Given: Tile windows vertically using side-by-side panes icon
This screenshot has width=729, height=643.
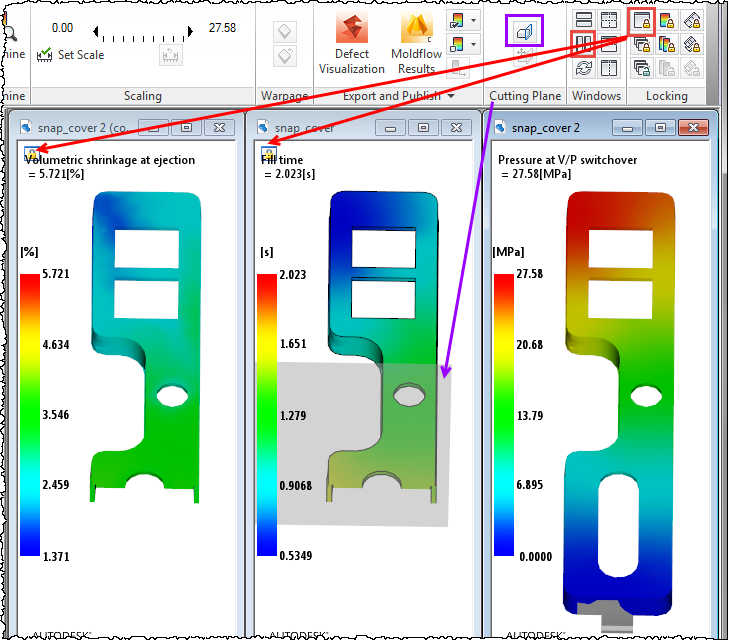Looking at the screenshot, I should (x=583, y=45).
